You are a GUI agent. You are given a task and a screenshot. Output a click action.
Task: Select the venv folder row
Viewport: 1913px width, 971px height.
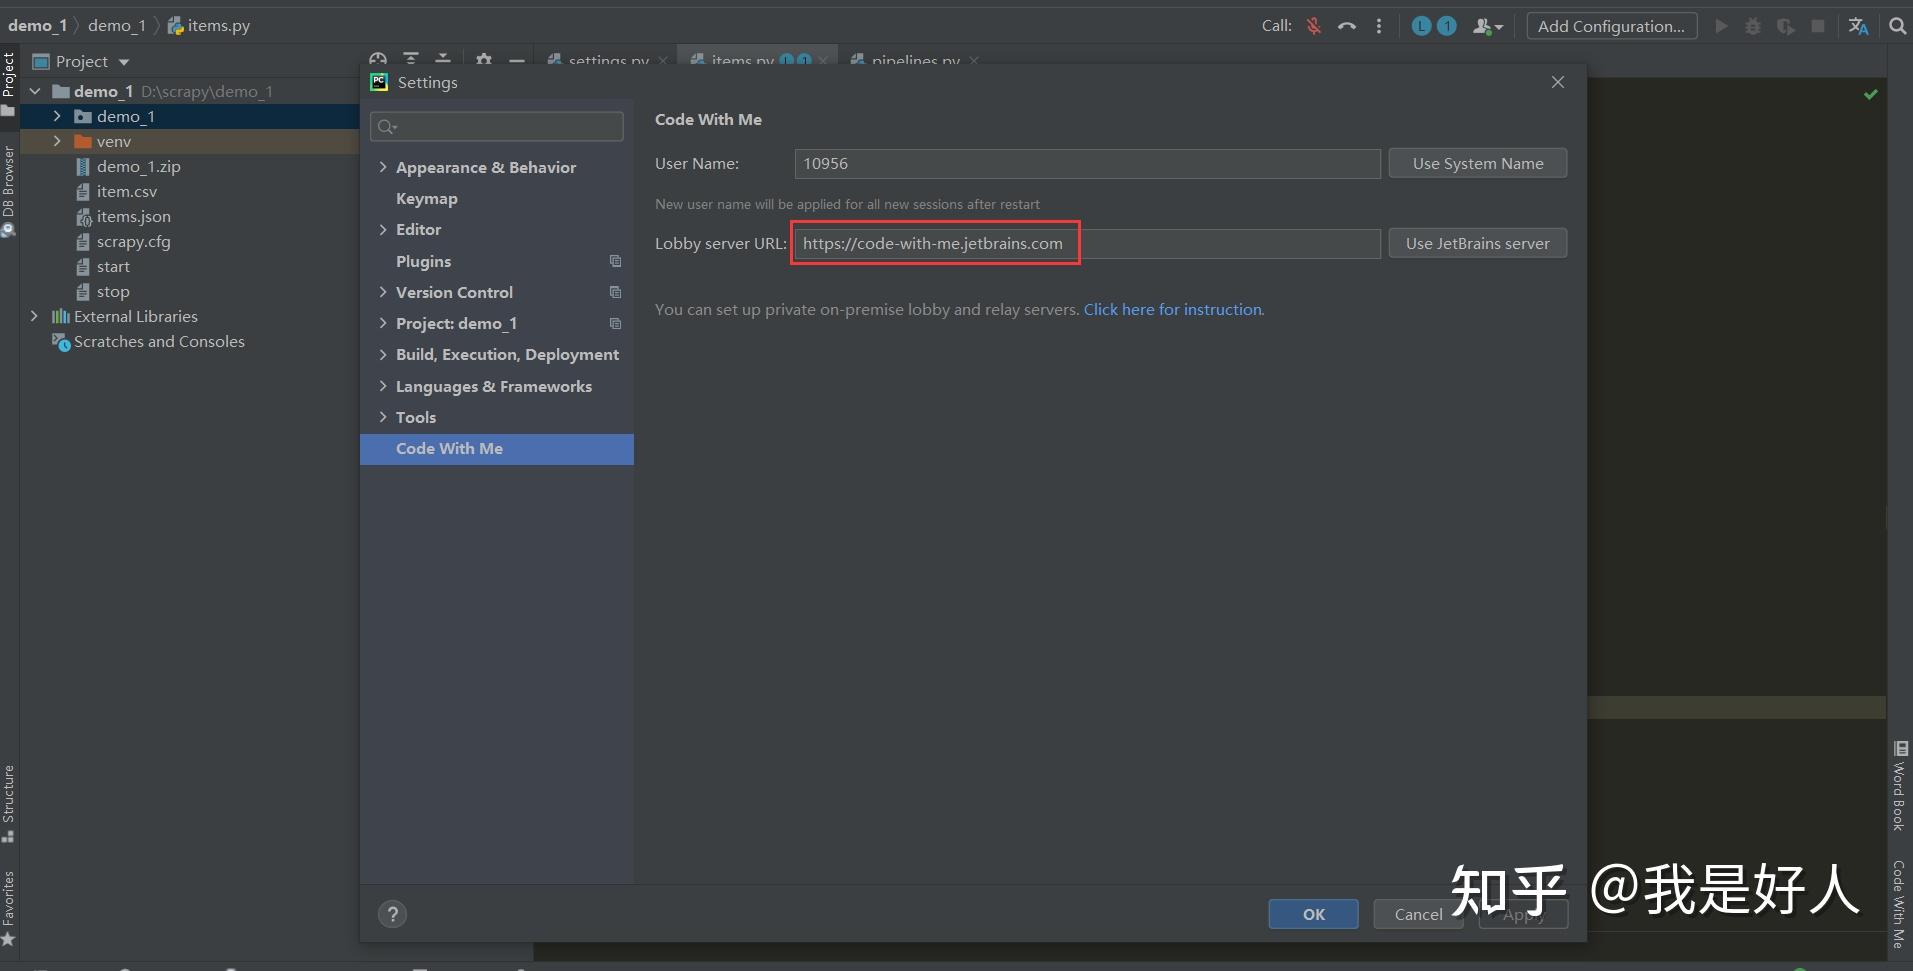coord(189,141)
